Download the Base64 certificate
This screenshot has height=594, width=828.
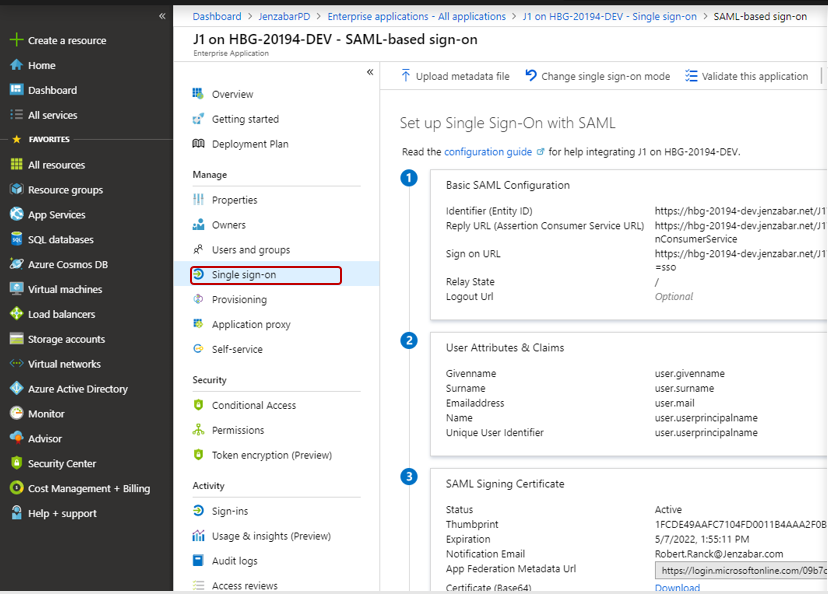point(677,588)
